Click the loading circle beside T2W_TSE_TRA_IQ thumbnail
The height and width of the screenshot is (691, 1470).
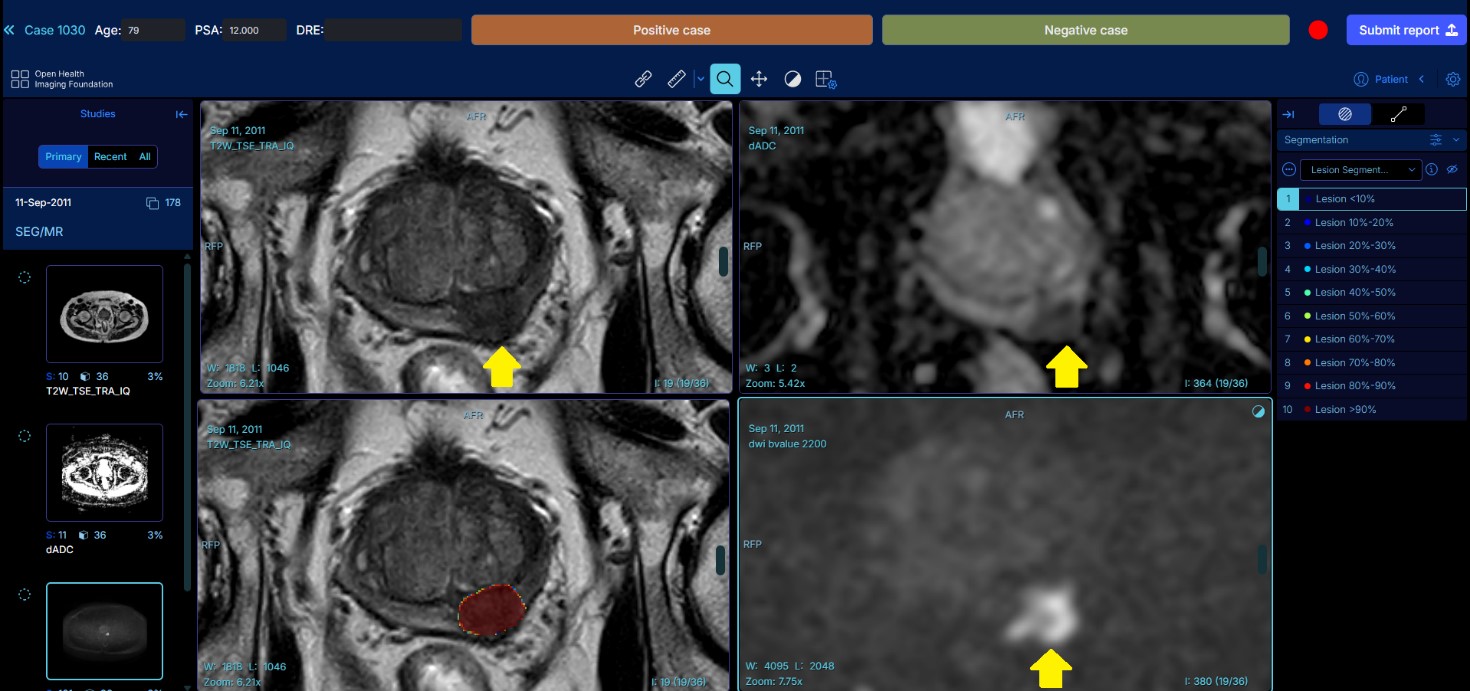tap(25, 277)
